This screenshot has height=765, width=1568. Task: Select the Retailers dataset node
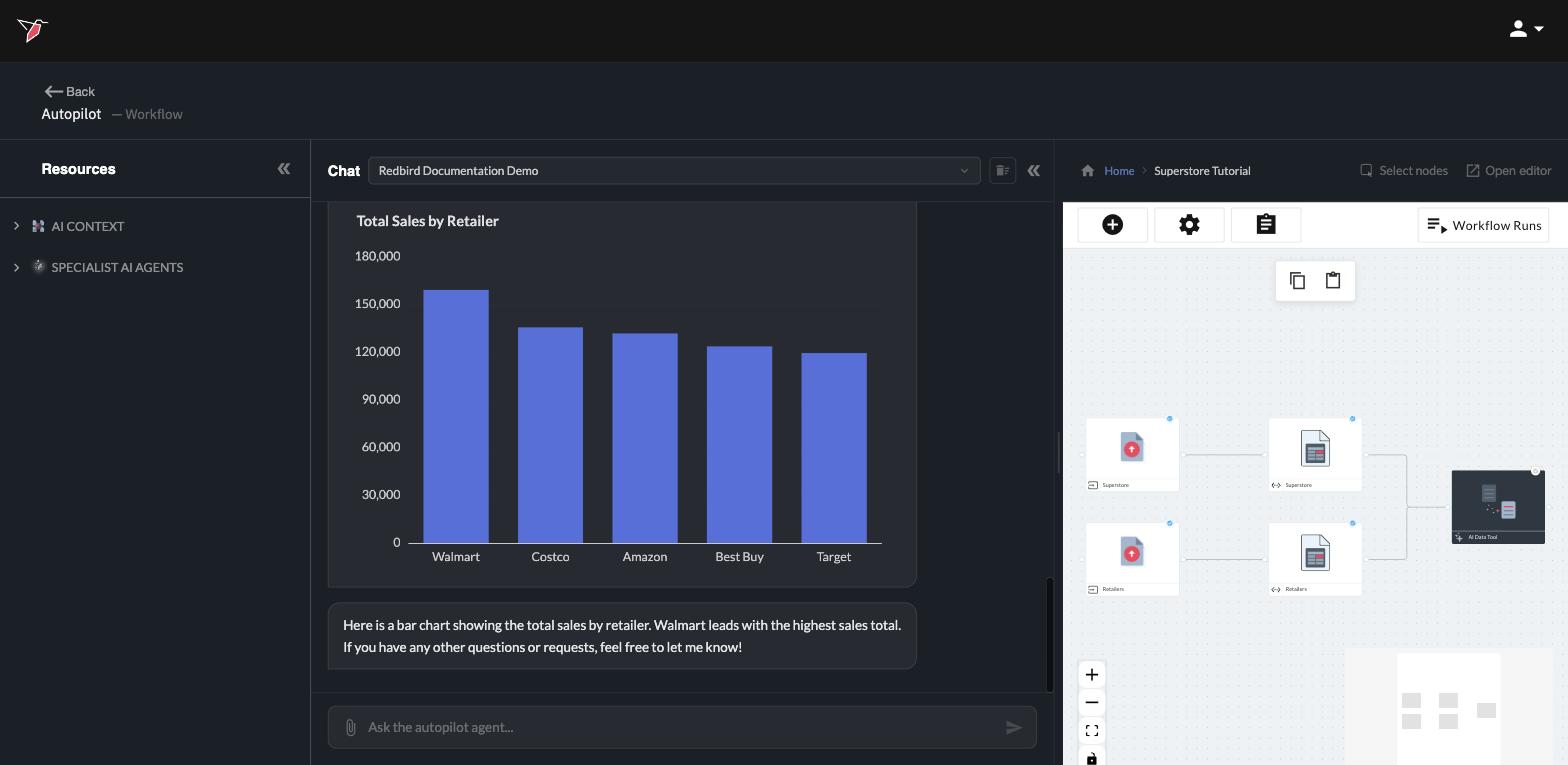[x=1315, y=559]
